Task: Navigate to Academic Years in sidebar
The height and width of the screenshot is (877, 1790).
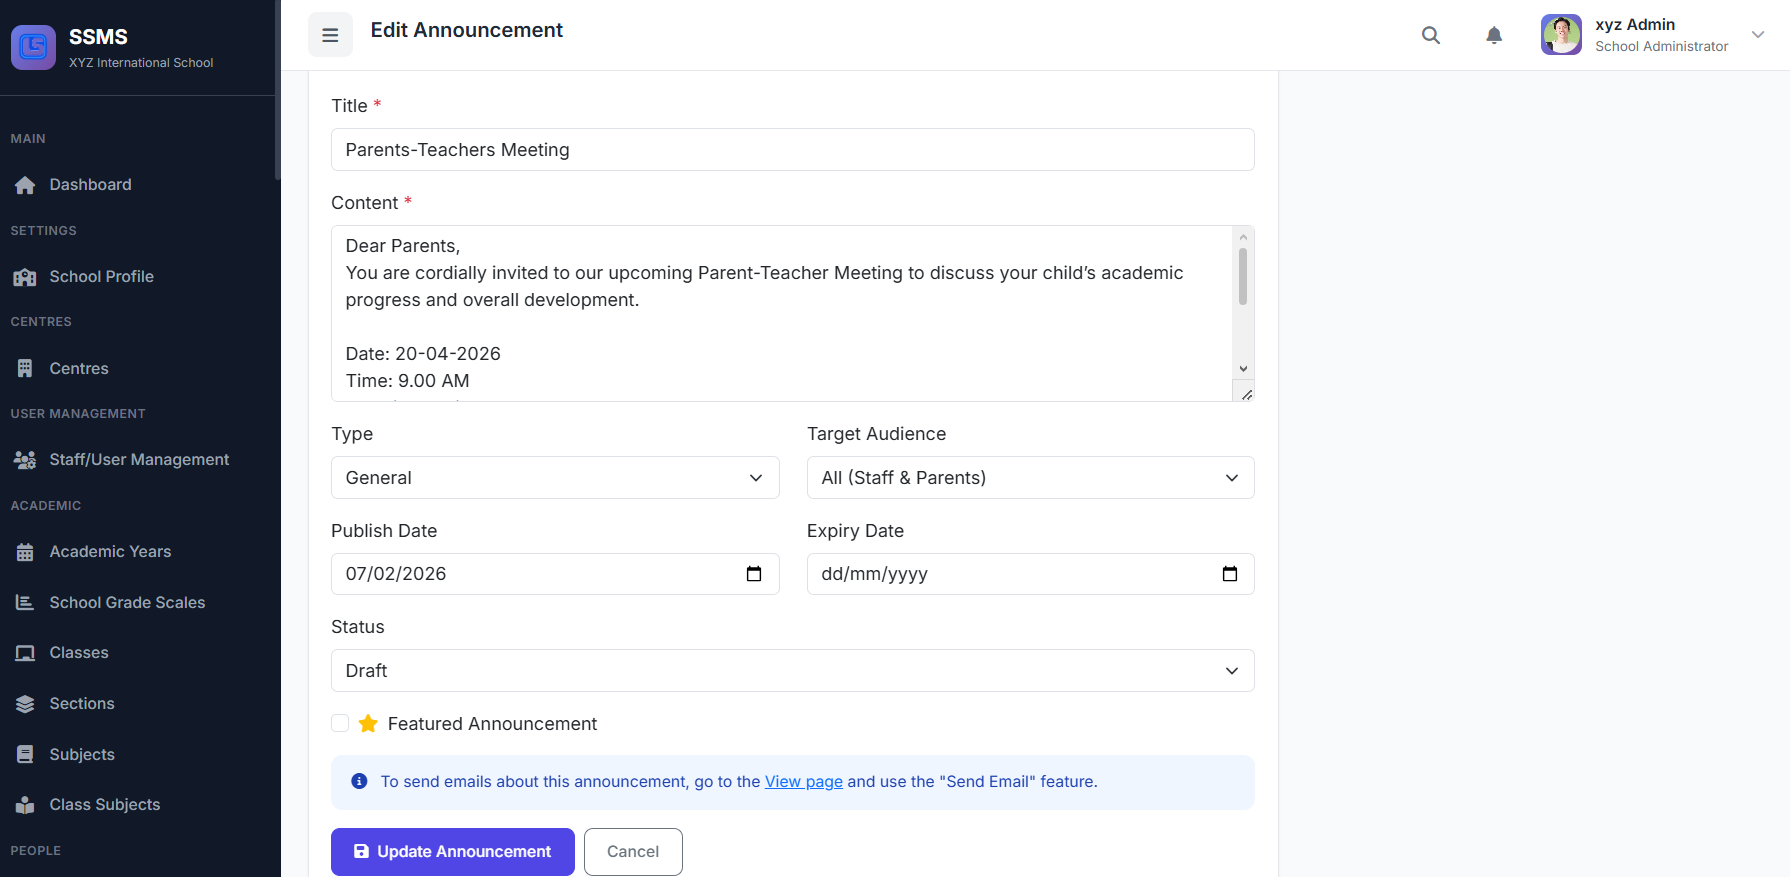Action: (x=110, y=552)
